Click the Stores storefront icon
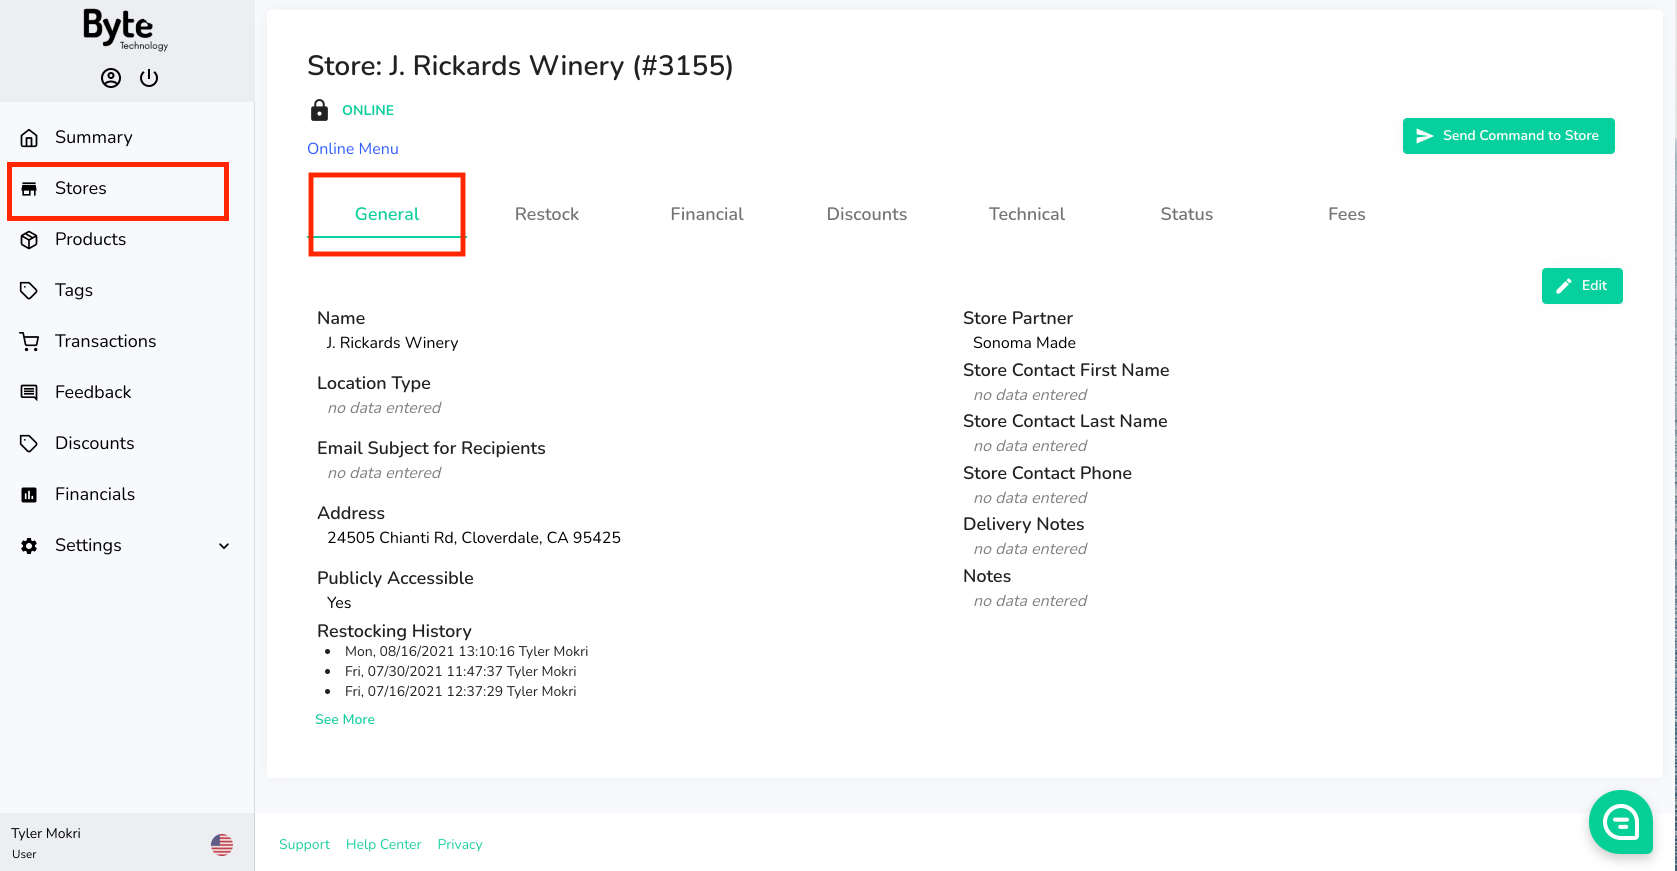1677x871 pixels. (x=29, y=189)
